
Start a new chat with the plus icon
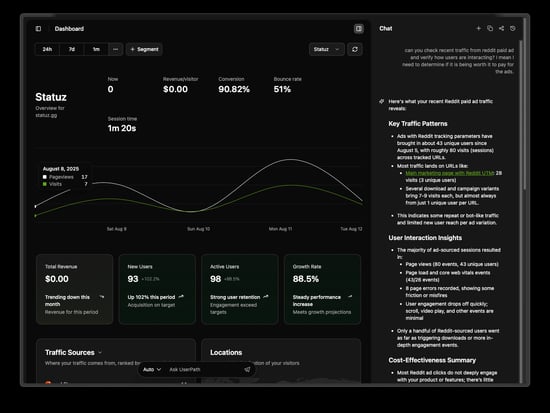tap(478, 28)
